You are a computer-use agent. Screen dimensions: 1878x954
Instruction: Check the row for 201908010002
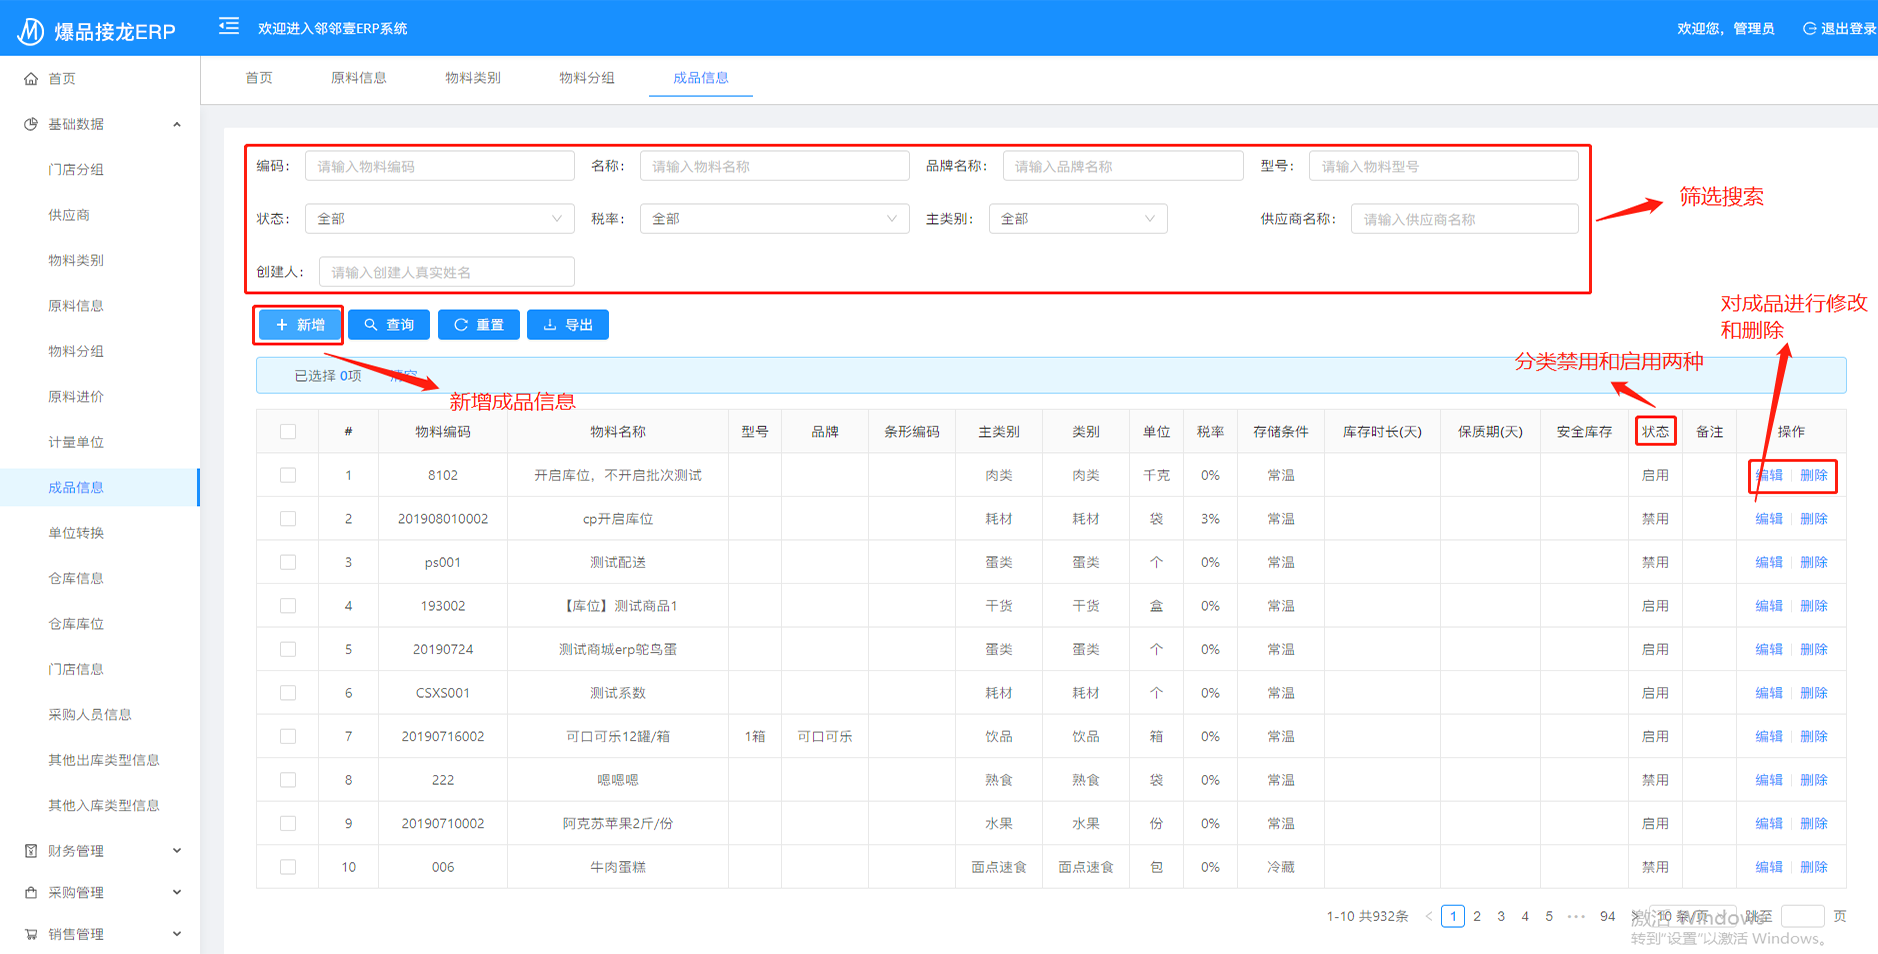point(288,518)
